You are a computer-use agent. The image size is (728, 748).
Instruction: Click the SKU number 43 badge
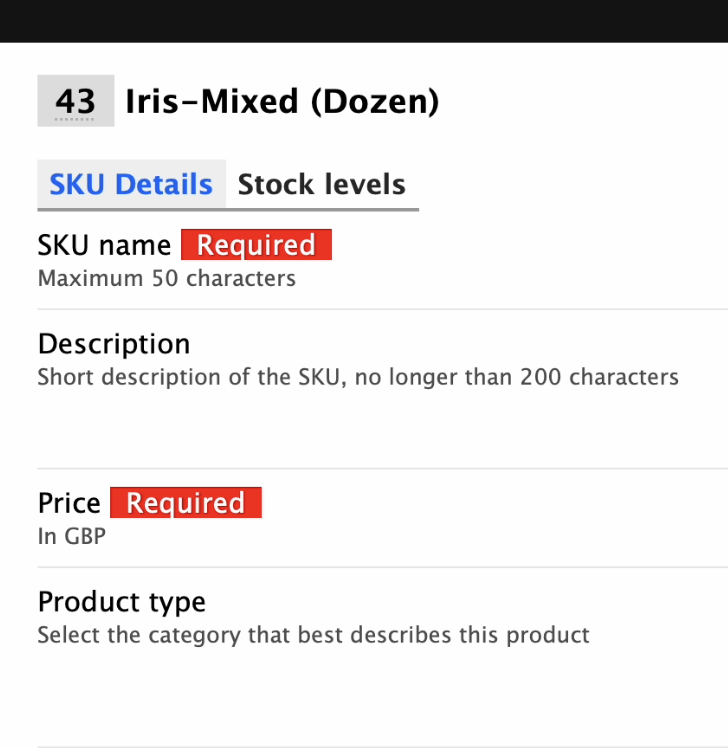click(76, 101)
